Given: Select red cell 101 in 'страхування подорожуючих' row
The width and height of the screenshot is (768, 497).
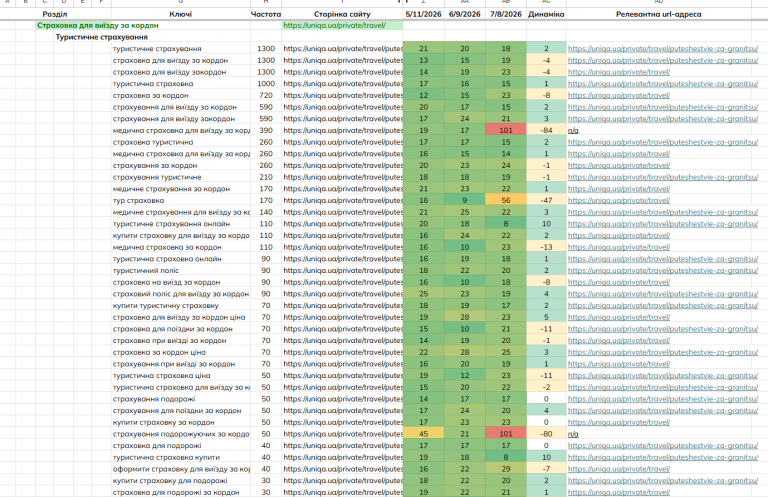Looking at the screenshot, I should [x=506, y=434].
